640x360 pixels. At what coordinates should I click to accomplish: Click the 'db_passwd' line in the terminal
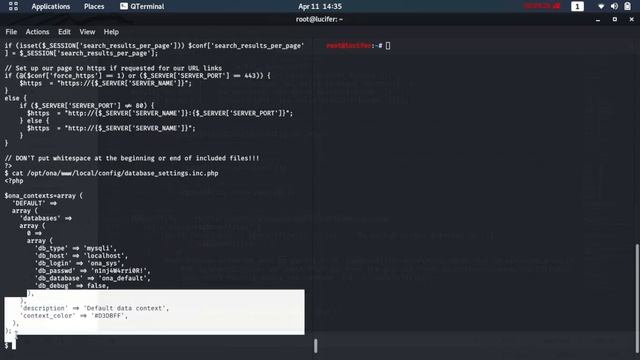(93, 271)
